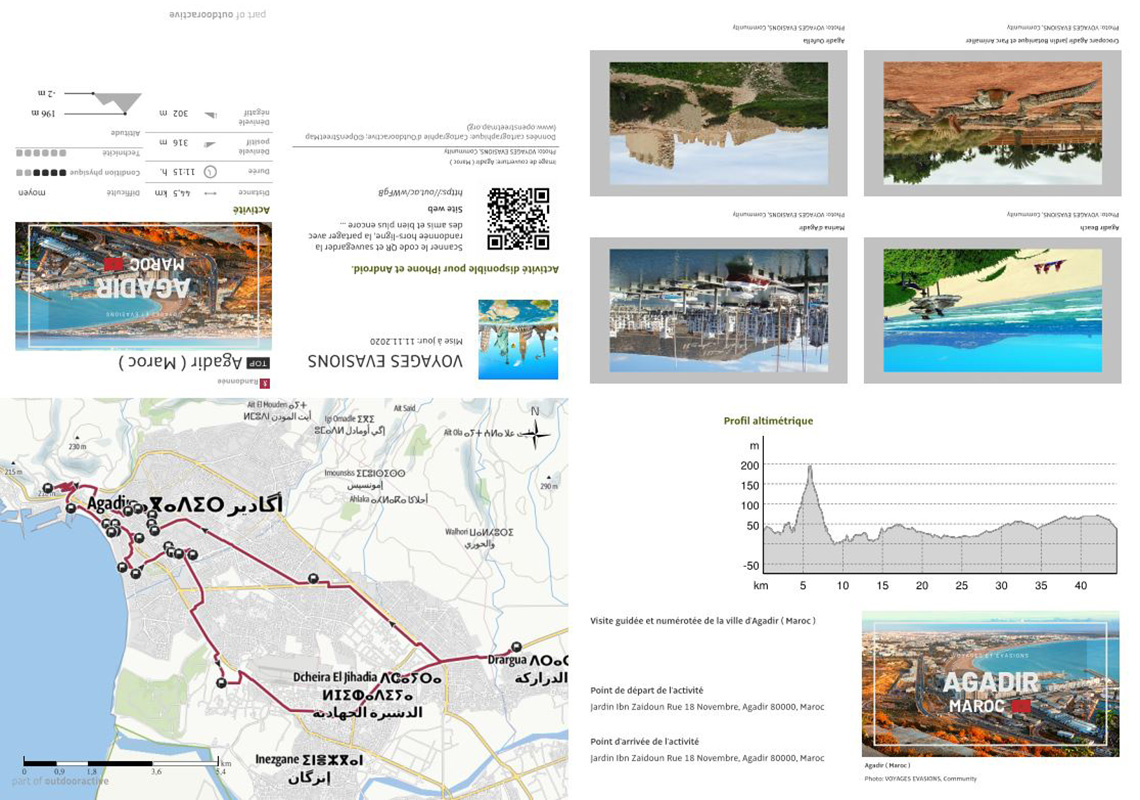Click the '44,5 km' distance value
The width and height of the screenshot is (1140, 800).
(x=172, y=193)
